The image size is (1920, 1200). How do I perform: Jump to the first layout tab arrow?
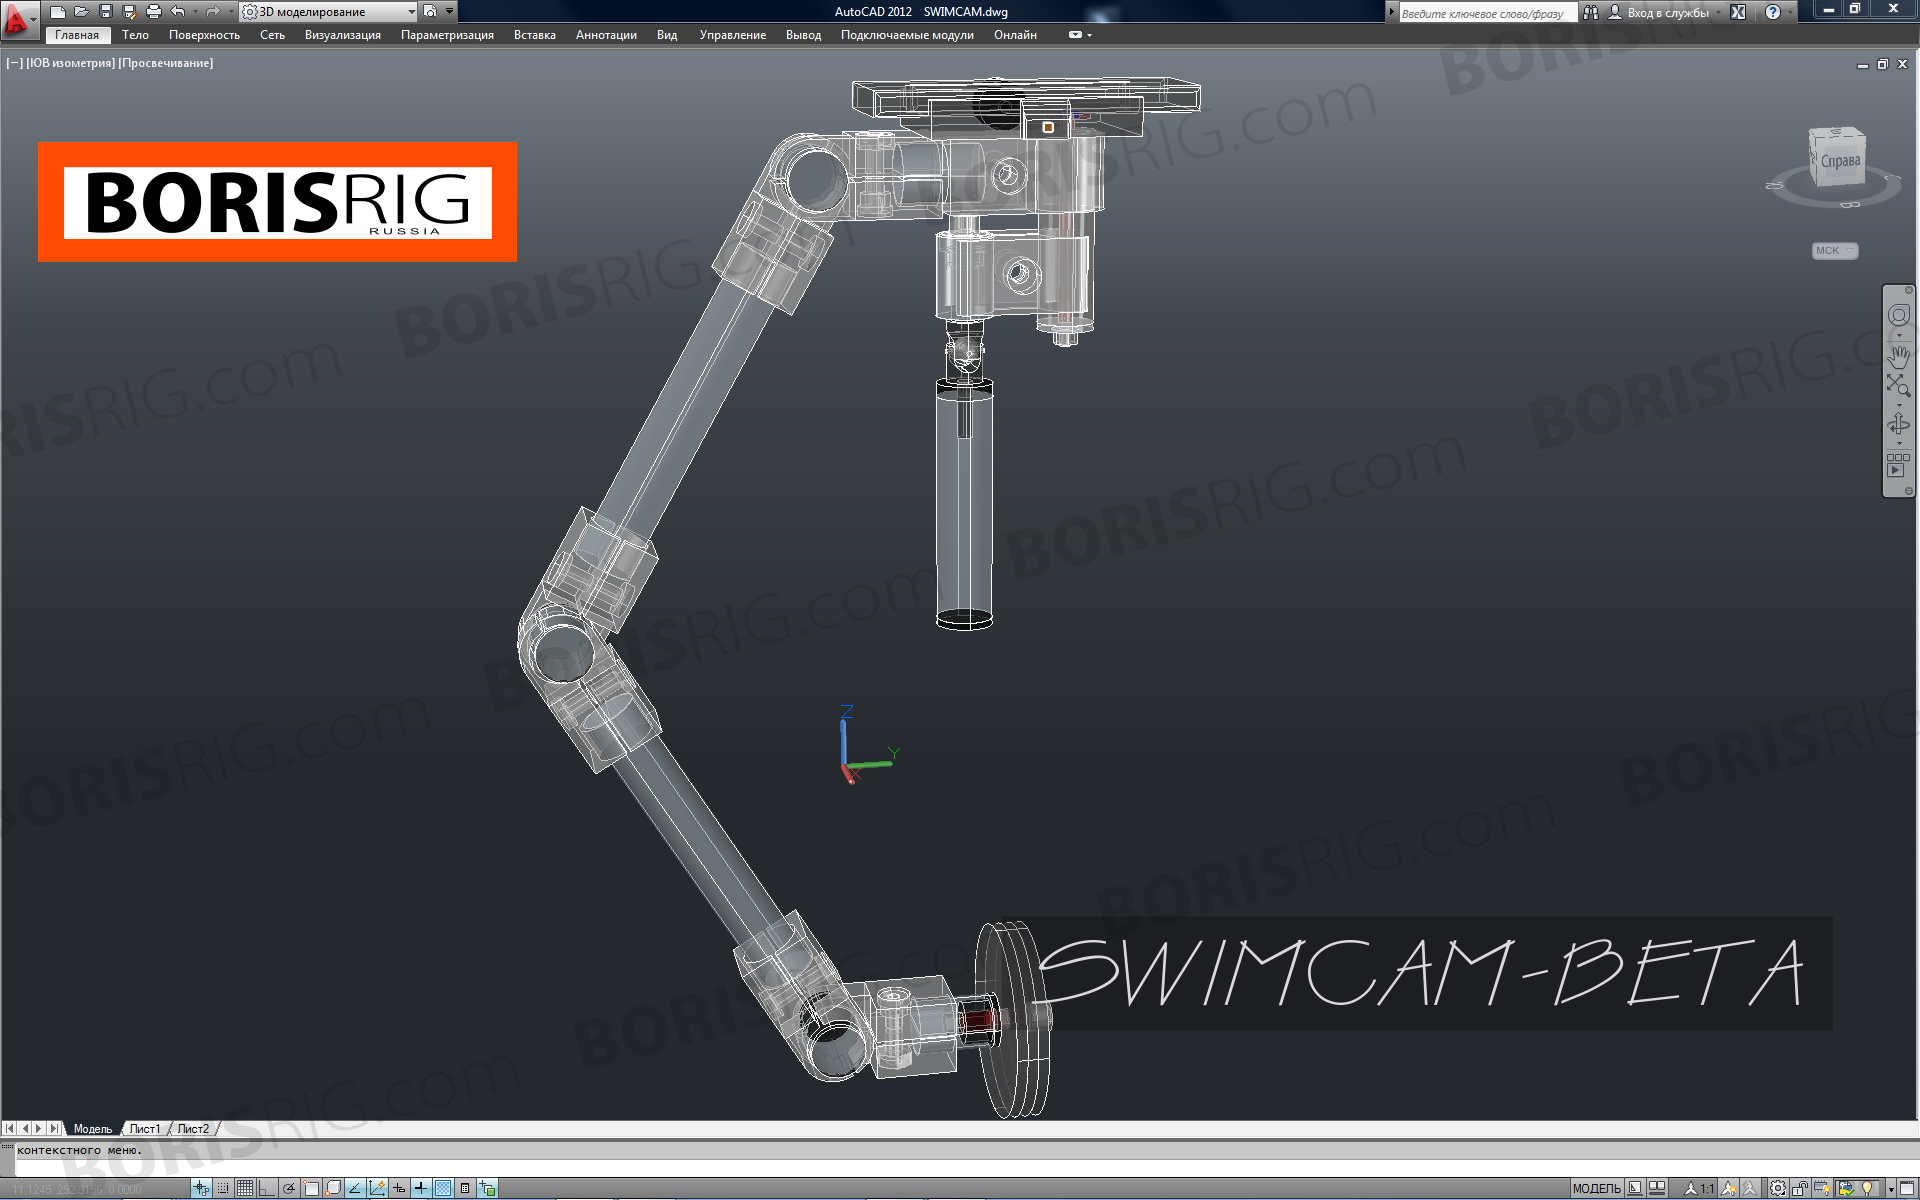click(10, 1129)
